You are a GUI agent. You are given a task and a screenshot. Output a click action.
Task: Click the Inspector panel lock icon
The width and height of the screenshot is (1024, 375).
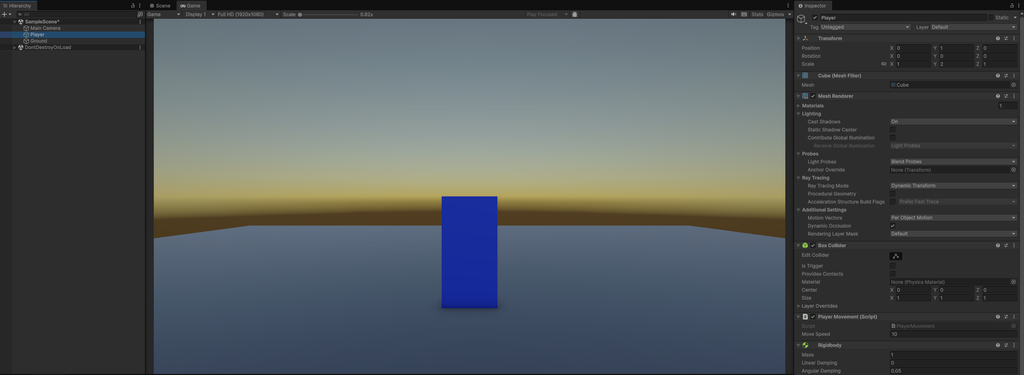tap(1011, 5)
